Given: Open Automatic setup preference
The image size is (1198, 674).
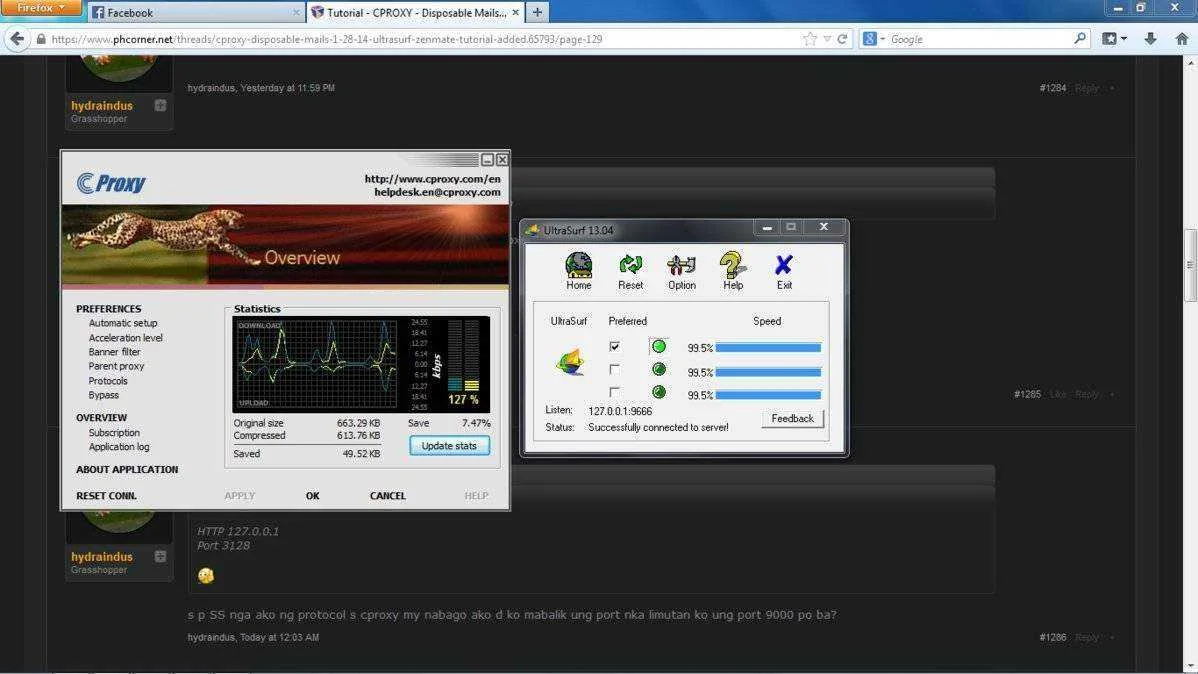Looking at the screenshot, I should (x=123, y=323).
